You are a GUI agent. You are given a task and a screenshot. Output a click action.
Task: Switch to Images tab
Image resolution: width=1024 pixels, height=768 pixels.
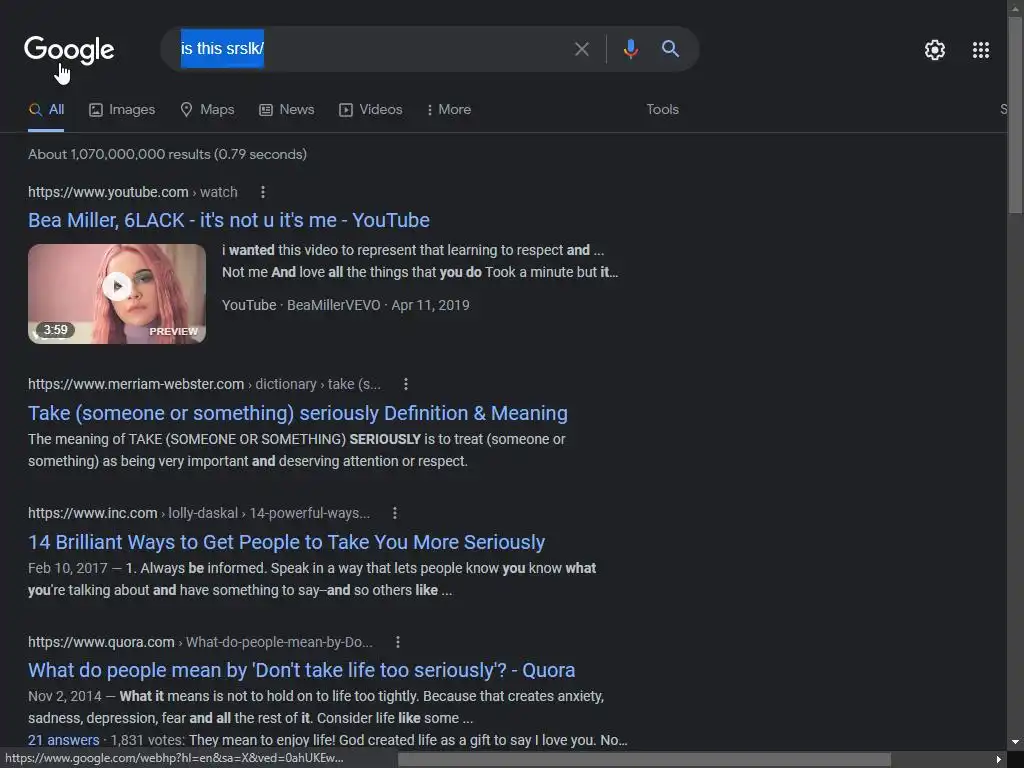pyautogui.click(x=122, y=110)
